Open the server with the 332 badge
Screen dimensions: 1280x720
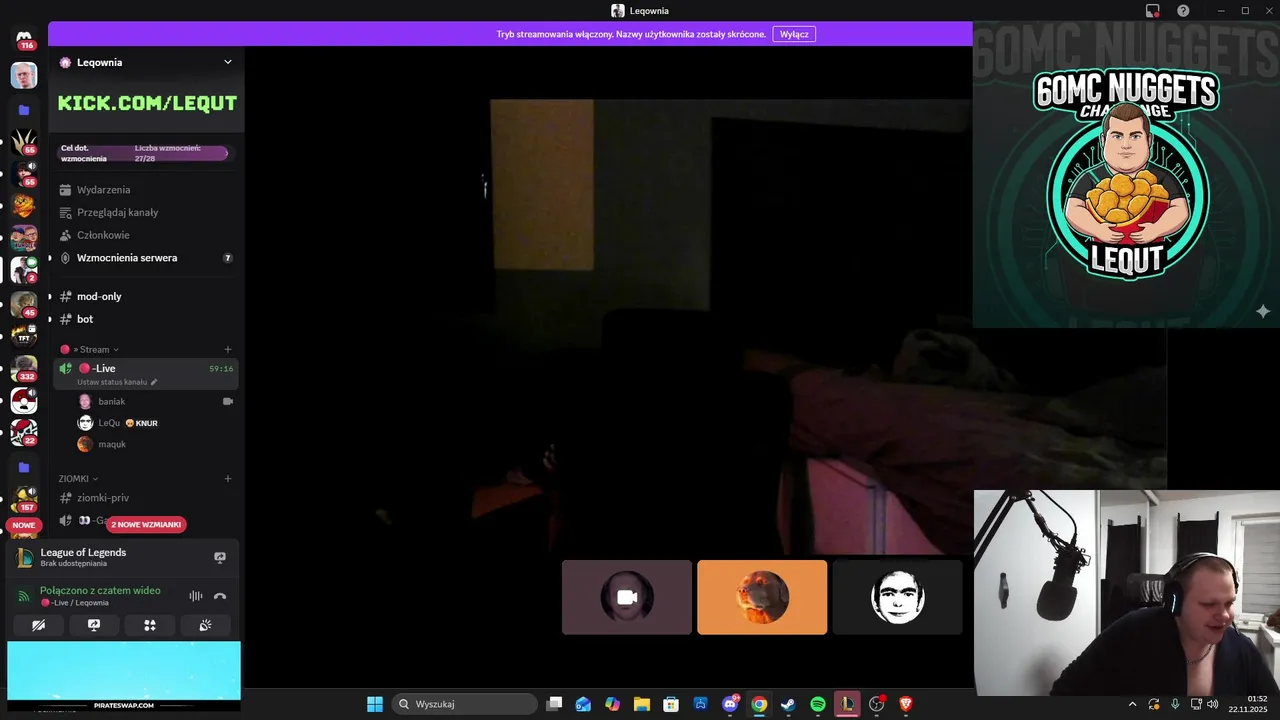24,368
